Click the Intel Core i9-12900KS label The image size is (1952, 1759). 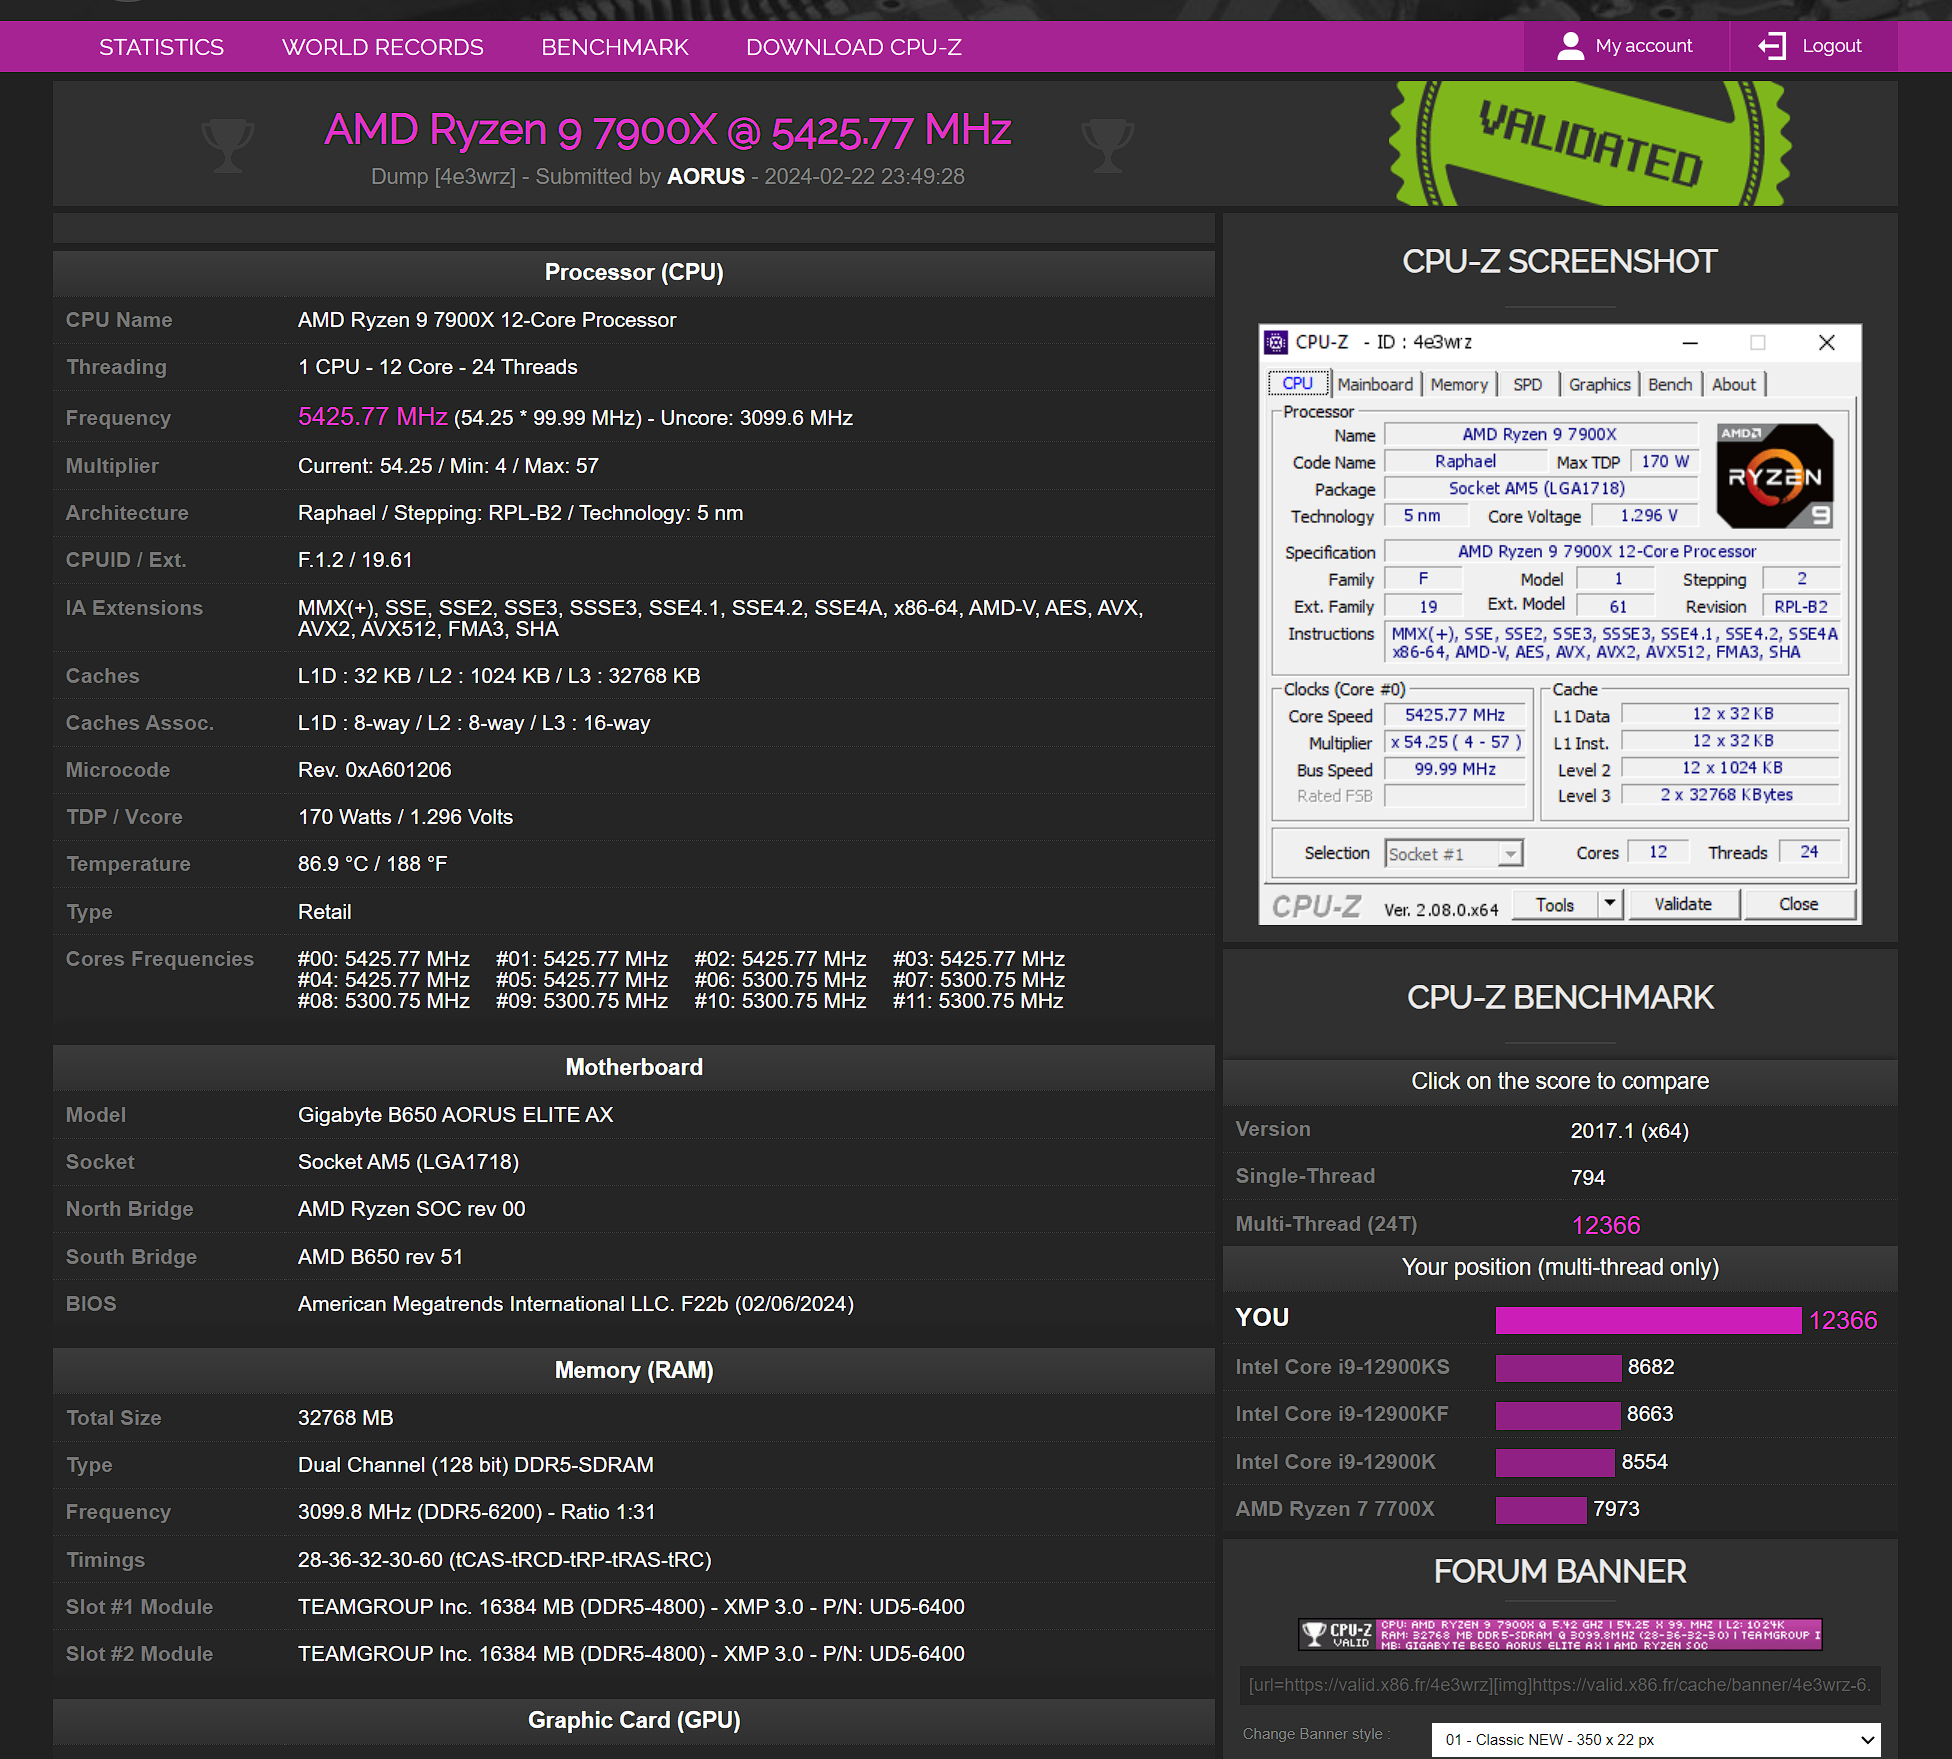(1342, 1367)
